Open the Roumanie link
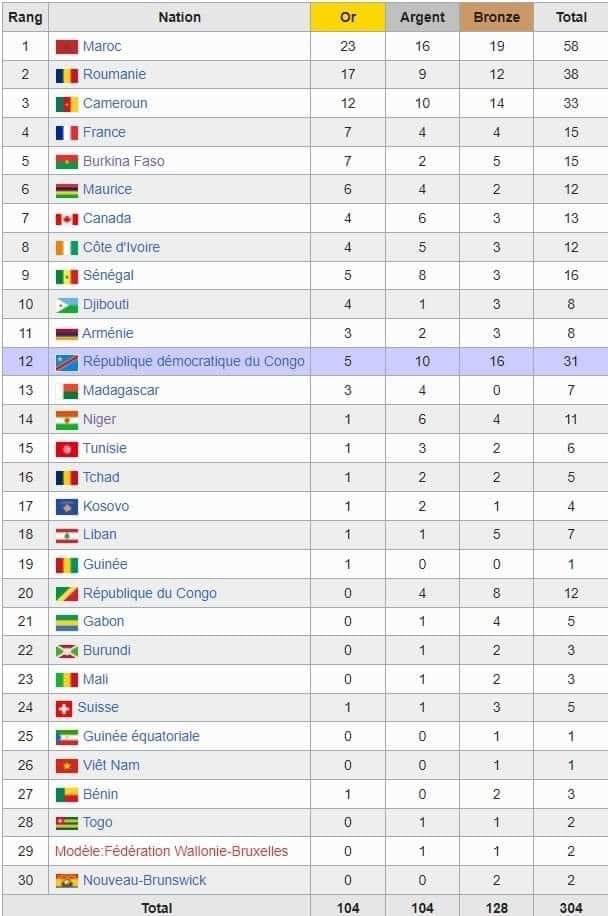Screen dimensions: 608x916 [114, 74]
